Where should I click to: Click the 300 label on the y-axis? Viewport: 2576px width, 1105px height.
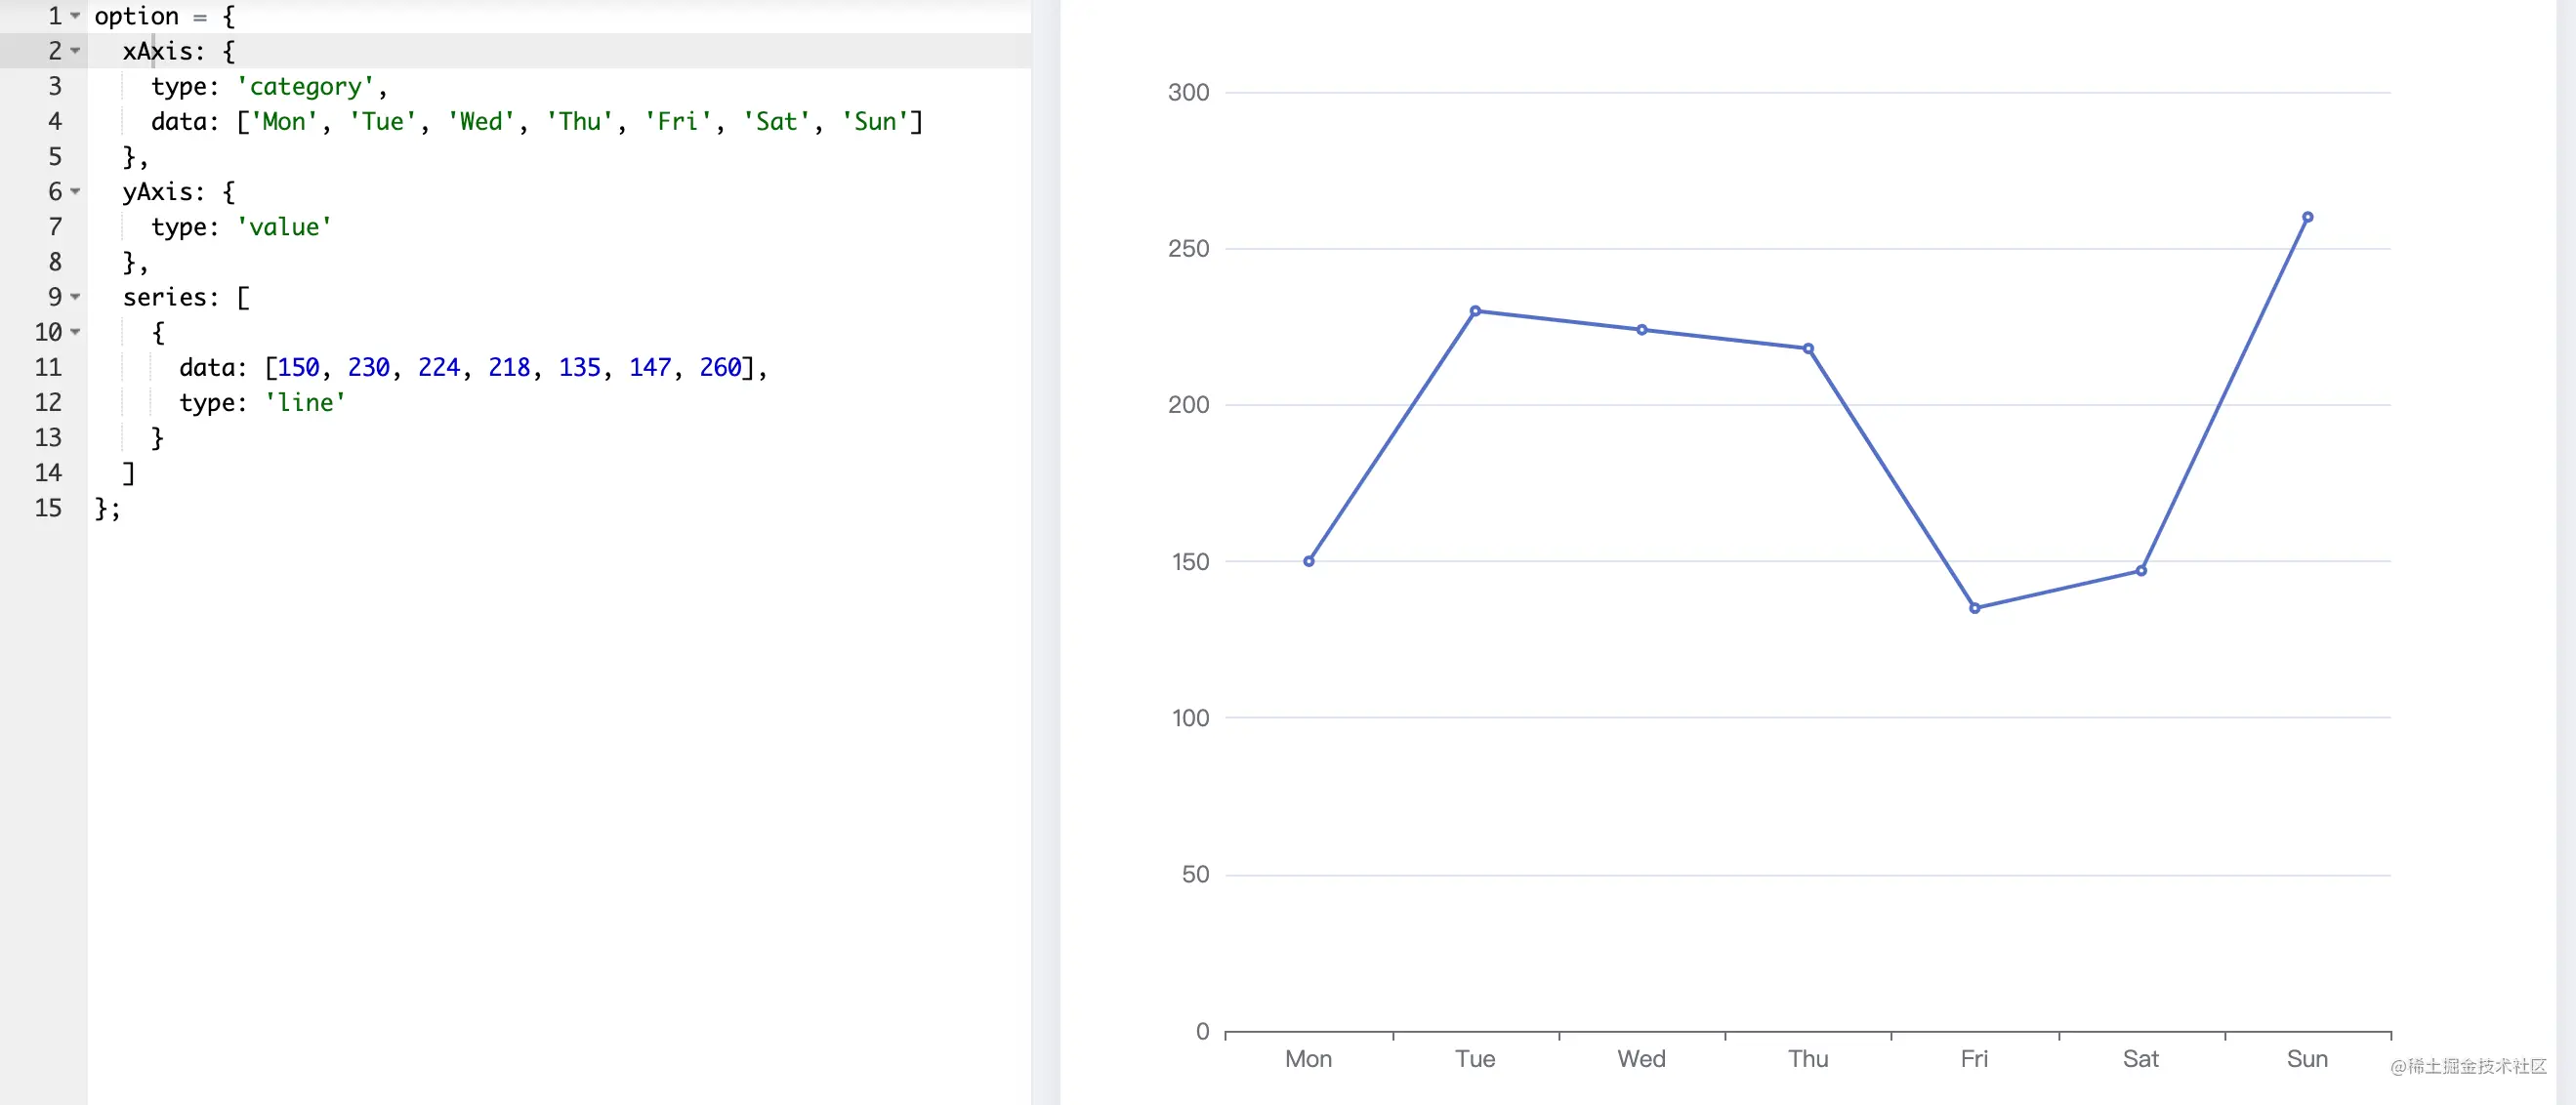[x=1188, y=93]
